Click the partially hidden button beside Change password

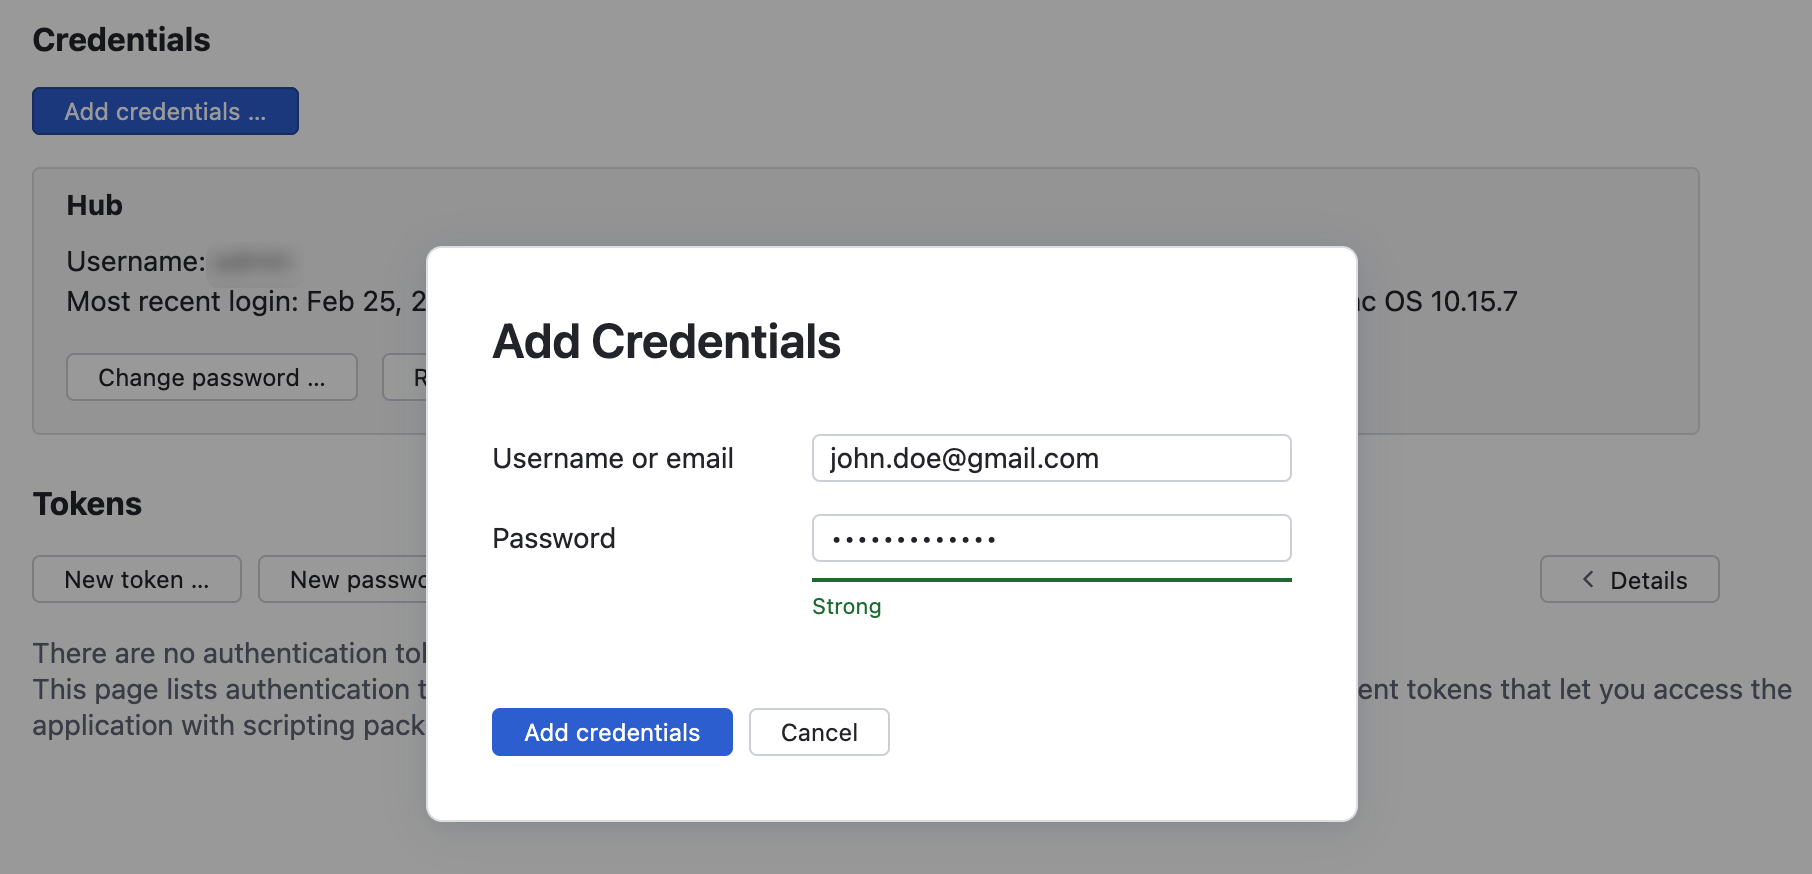(x=406, y=377)
